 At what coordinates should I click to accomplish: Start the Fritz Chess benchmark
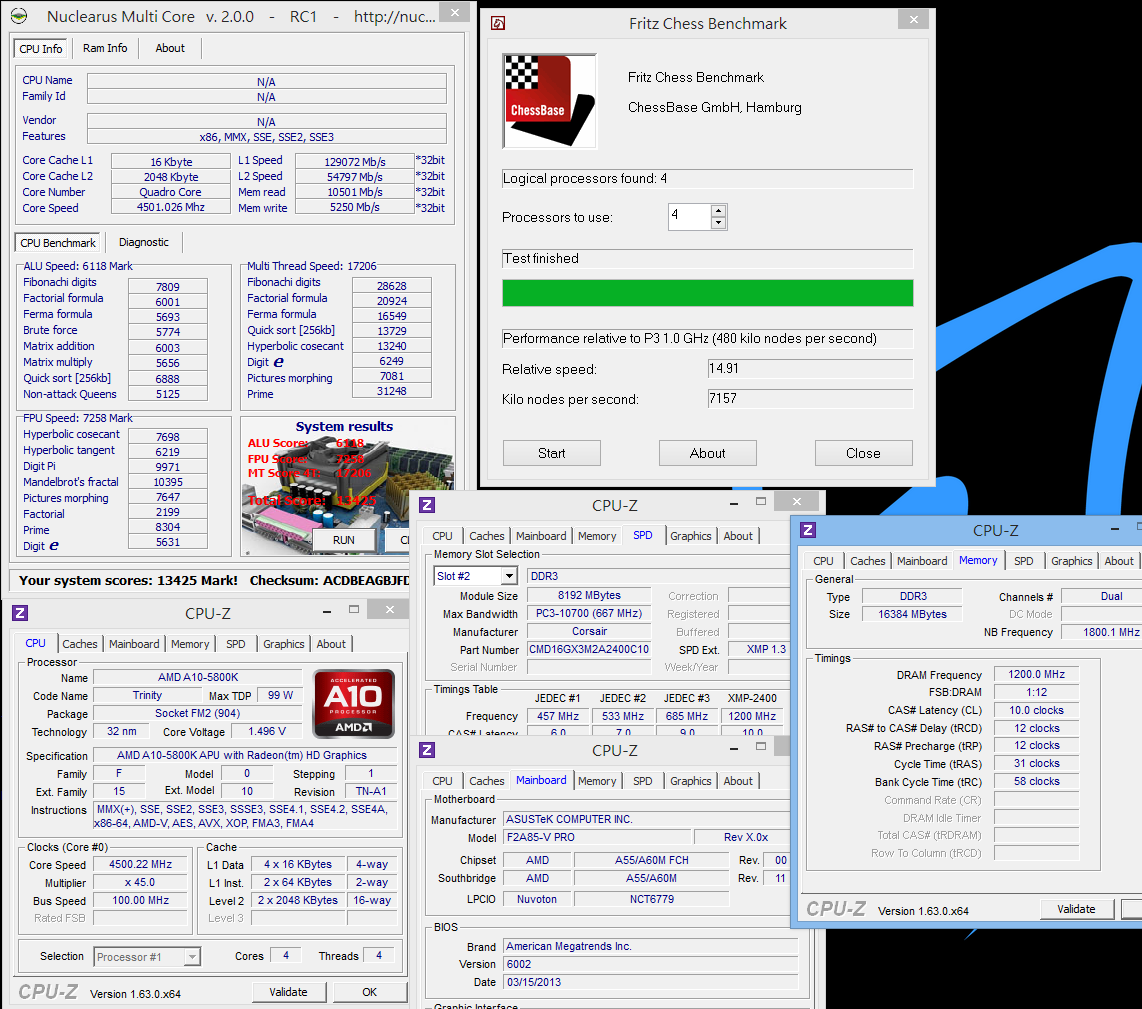point(551,453)
